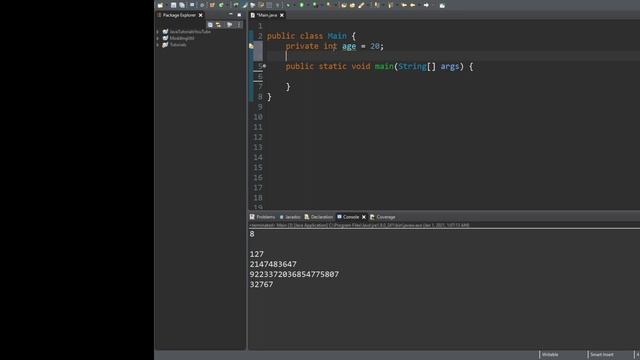Click the Collapse All icon in Package Explorer
The image size is (640, 360).
click(x=210, y=25)
